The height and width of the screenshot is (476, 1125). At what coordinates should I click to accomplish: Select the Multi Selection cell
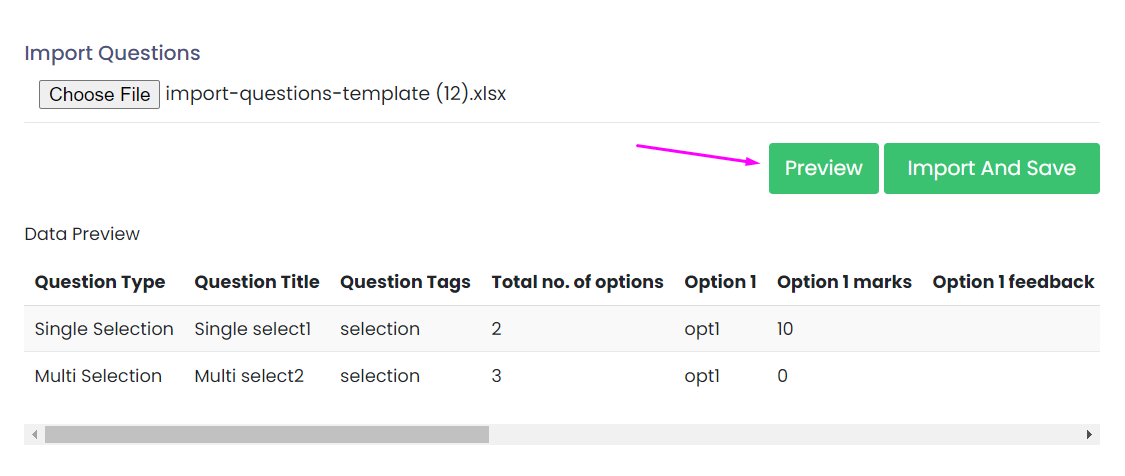pyautogui.click(x=98, y=376)
